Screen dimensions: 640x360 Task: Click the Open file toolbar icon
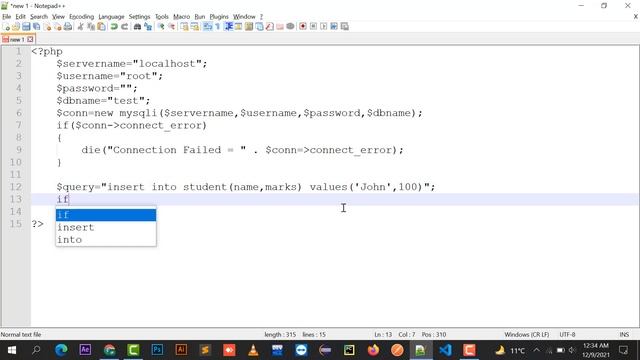pyautogui.click(x=16, y=27)
